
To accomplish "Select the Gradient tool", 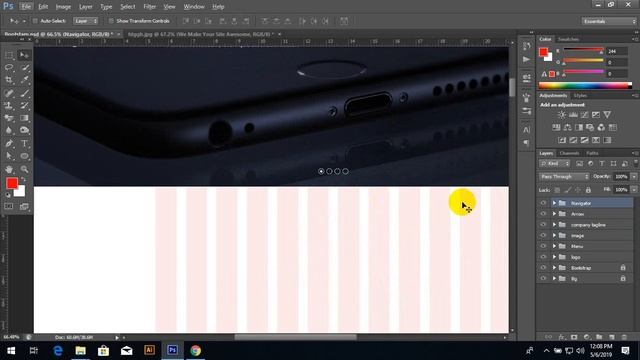I will click(x=24, y=118).
